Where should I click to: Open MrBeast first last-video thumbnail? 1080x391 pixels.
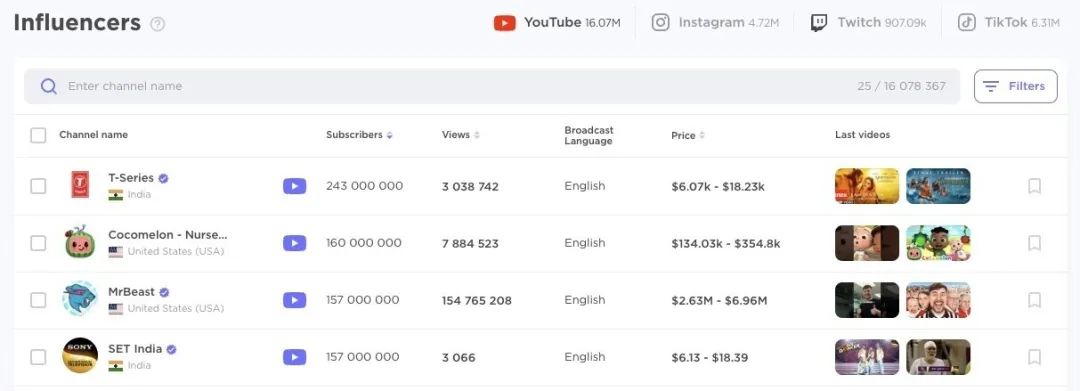tap(866, 300)
